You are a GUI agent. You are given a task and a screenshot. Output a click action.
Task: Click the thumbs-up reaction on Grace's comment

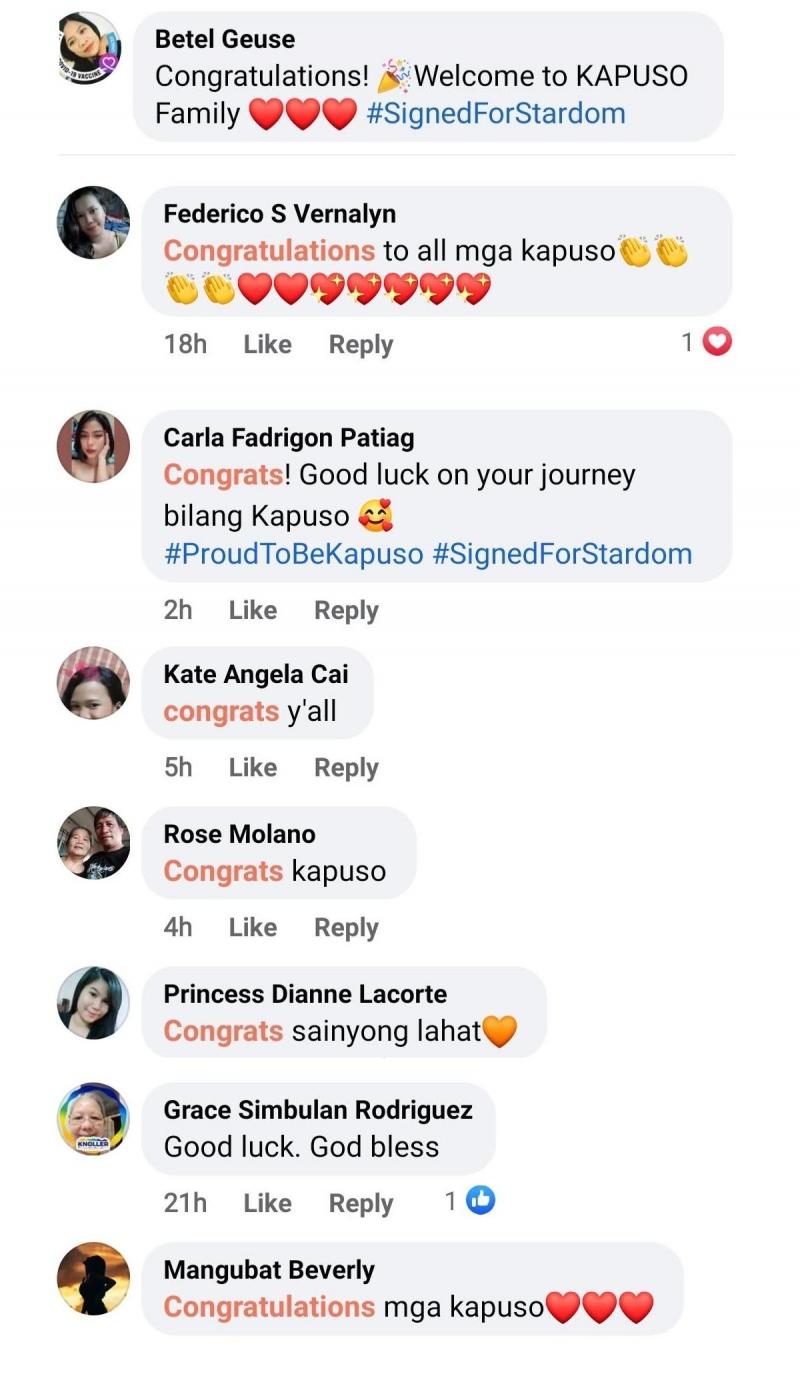tap(481, 1201)
